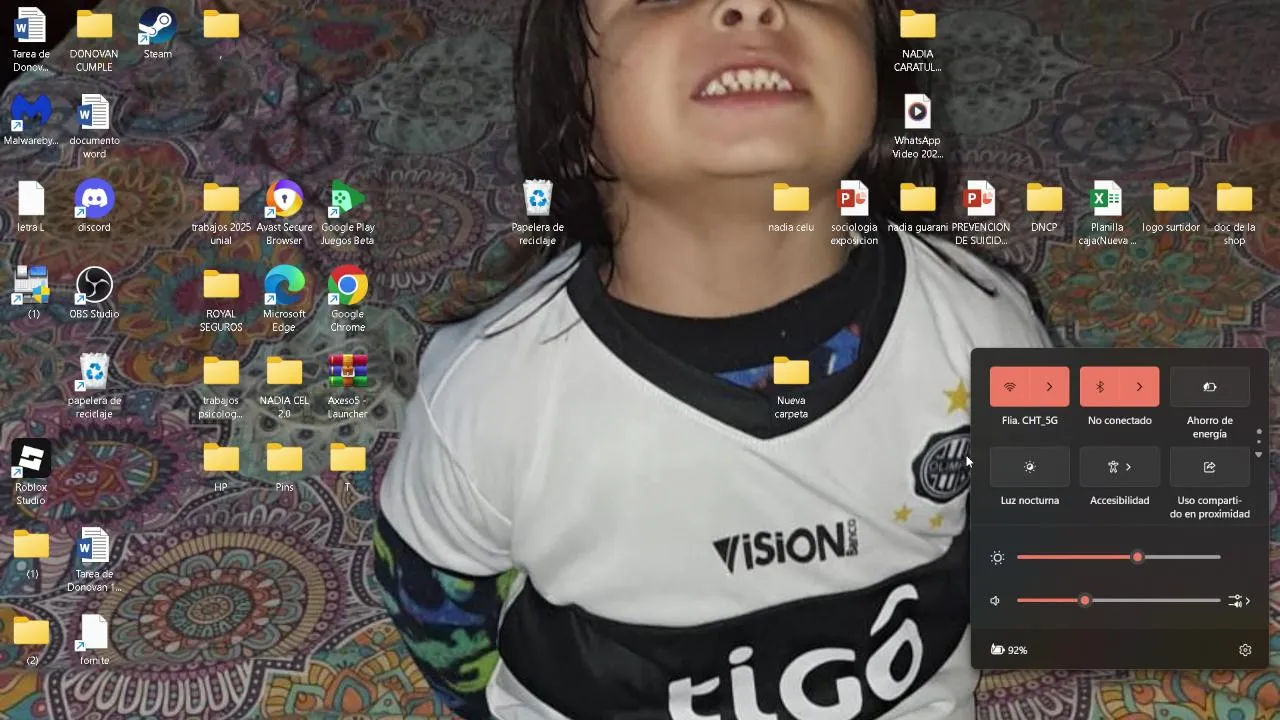This screenshot has height=720, width=1280.
Task: Select the 'doc de la shop' folder
Action: (x=1234, y=214)
